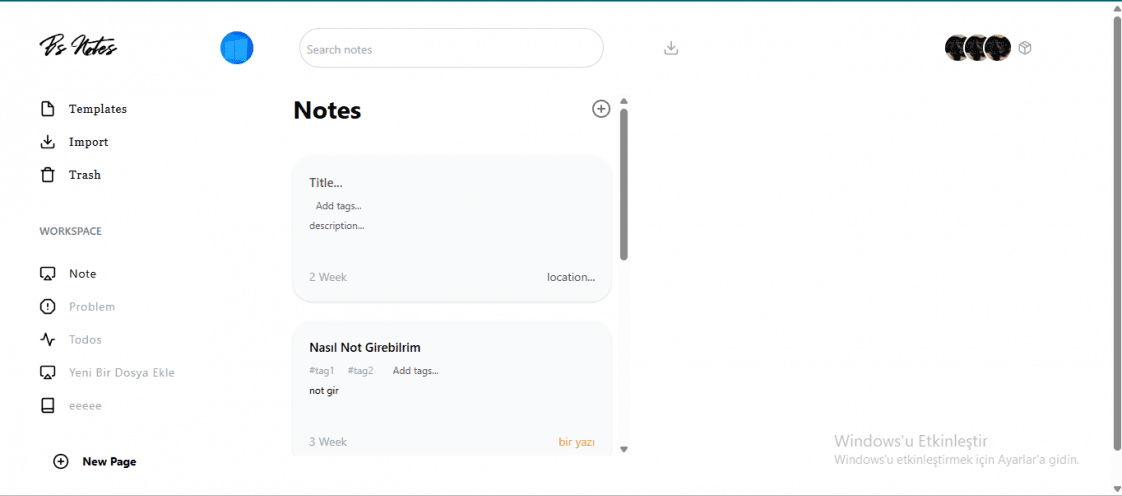Select the Todos activity icon
The width and height of the screenshot is (1122, 496).
tap(47, 340)
